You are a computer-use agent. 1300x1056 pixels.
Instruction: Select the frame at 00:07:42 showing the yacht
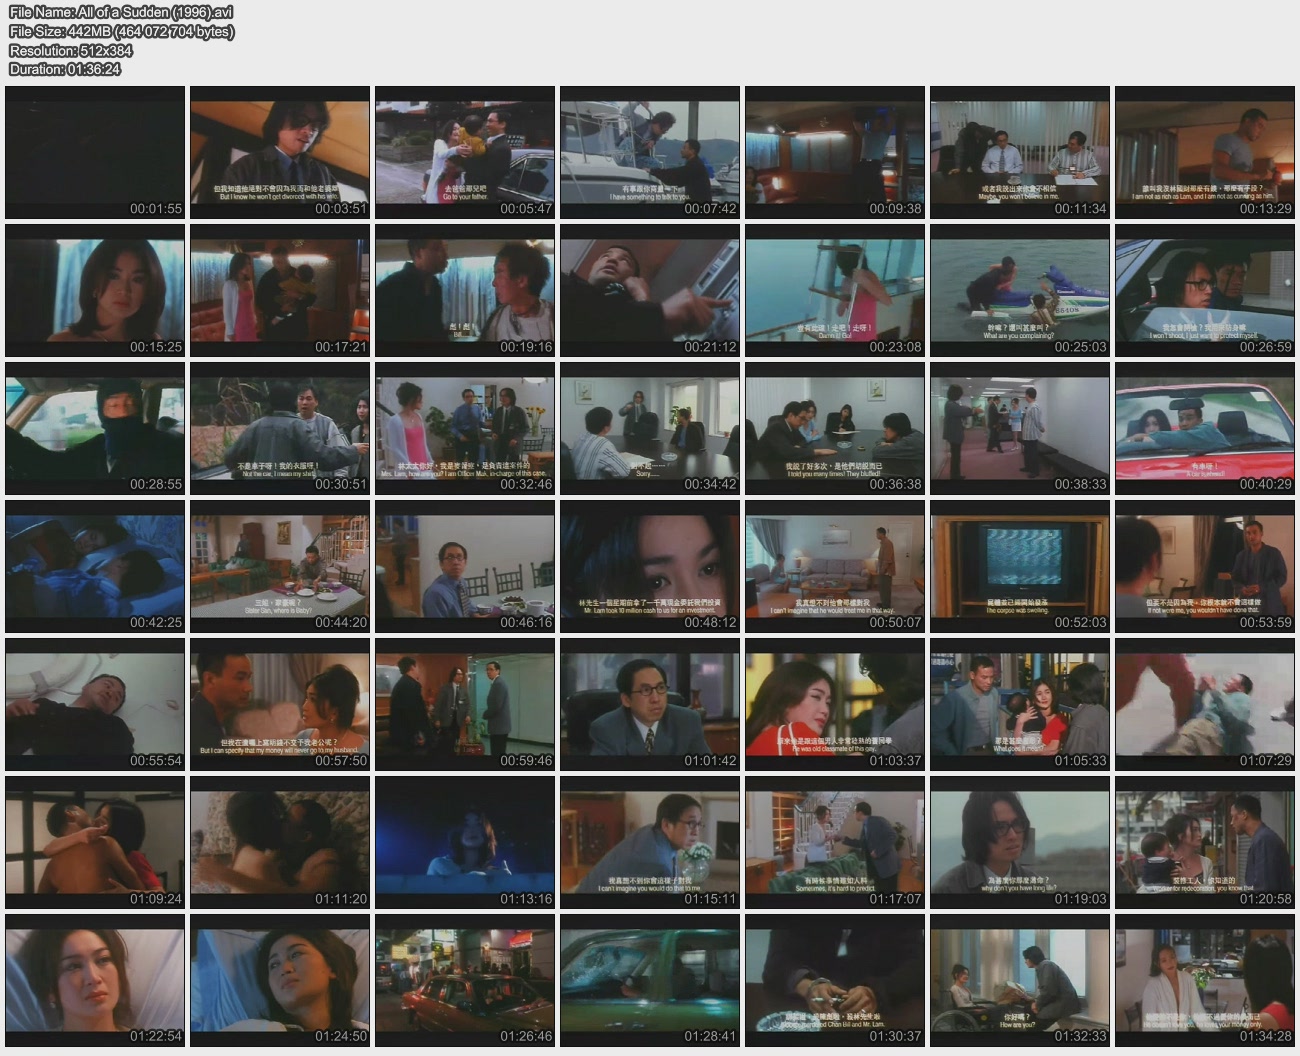click(650, 152)
